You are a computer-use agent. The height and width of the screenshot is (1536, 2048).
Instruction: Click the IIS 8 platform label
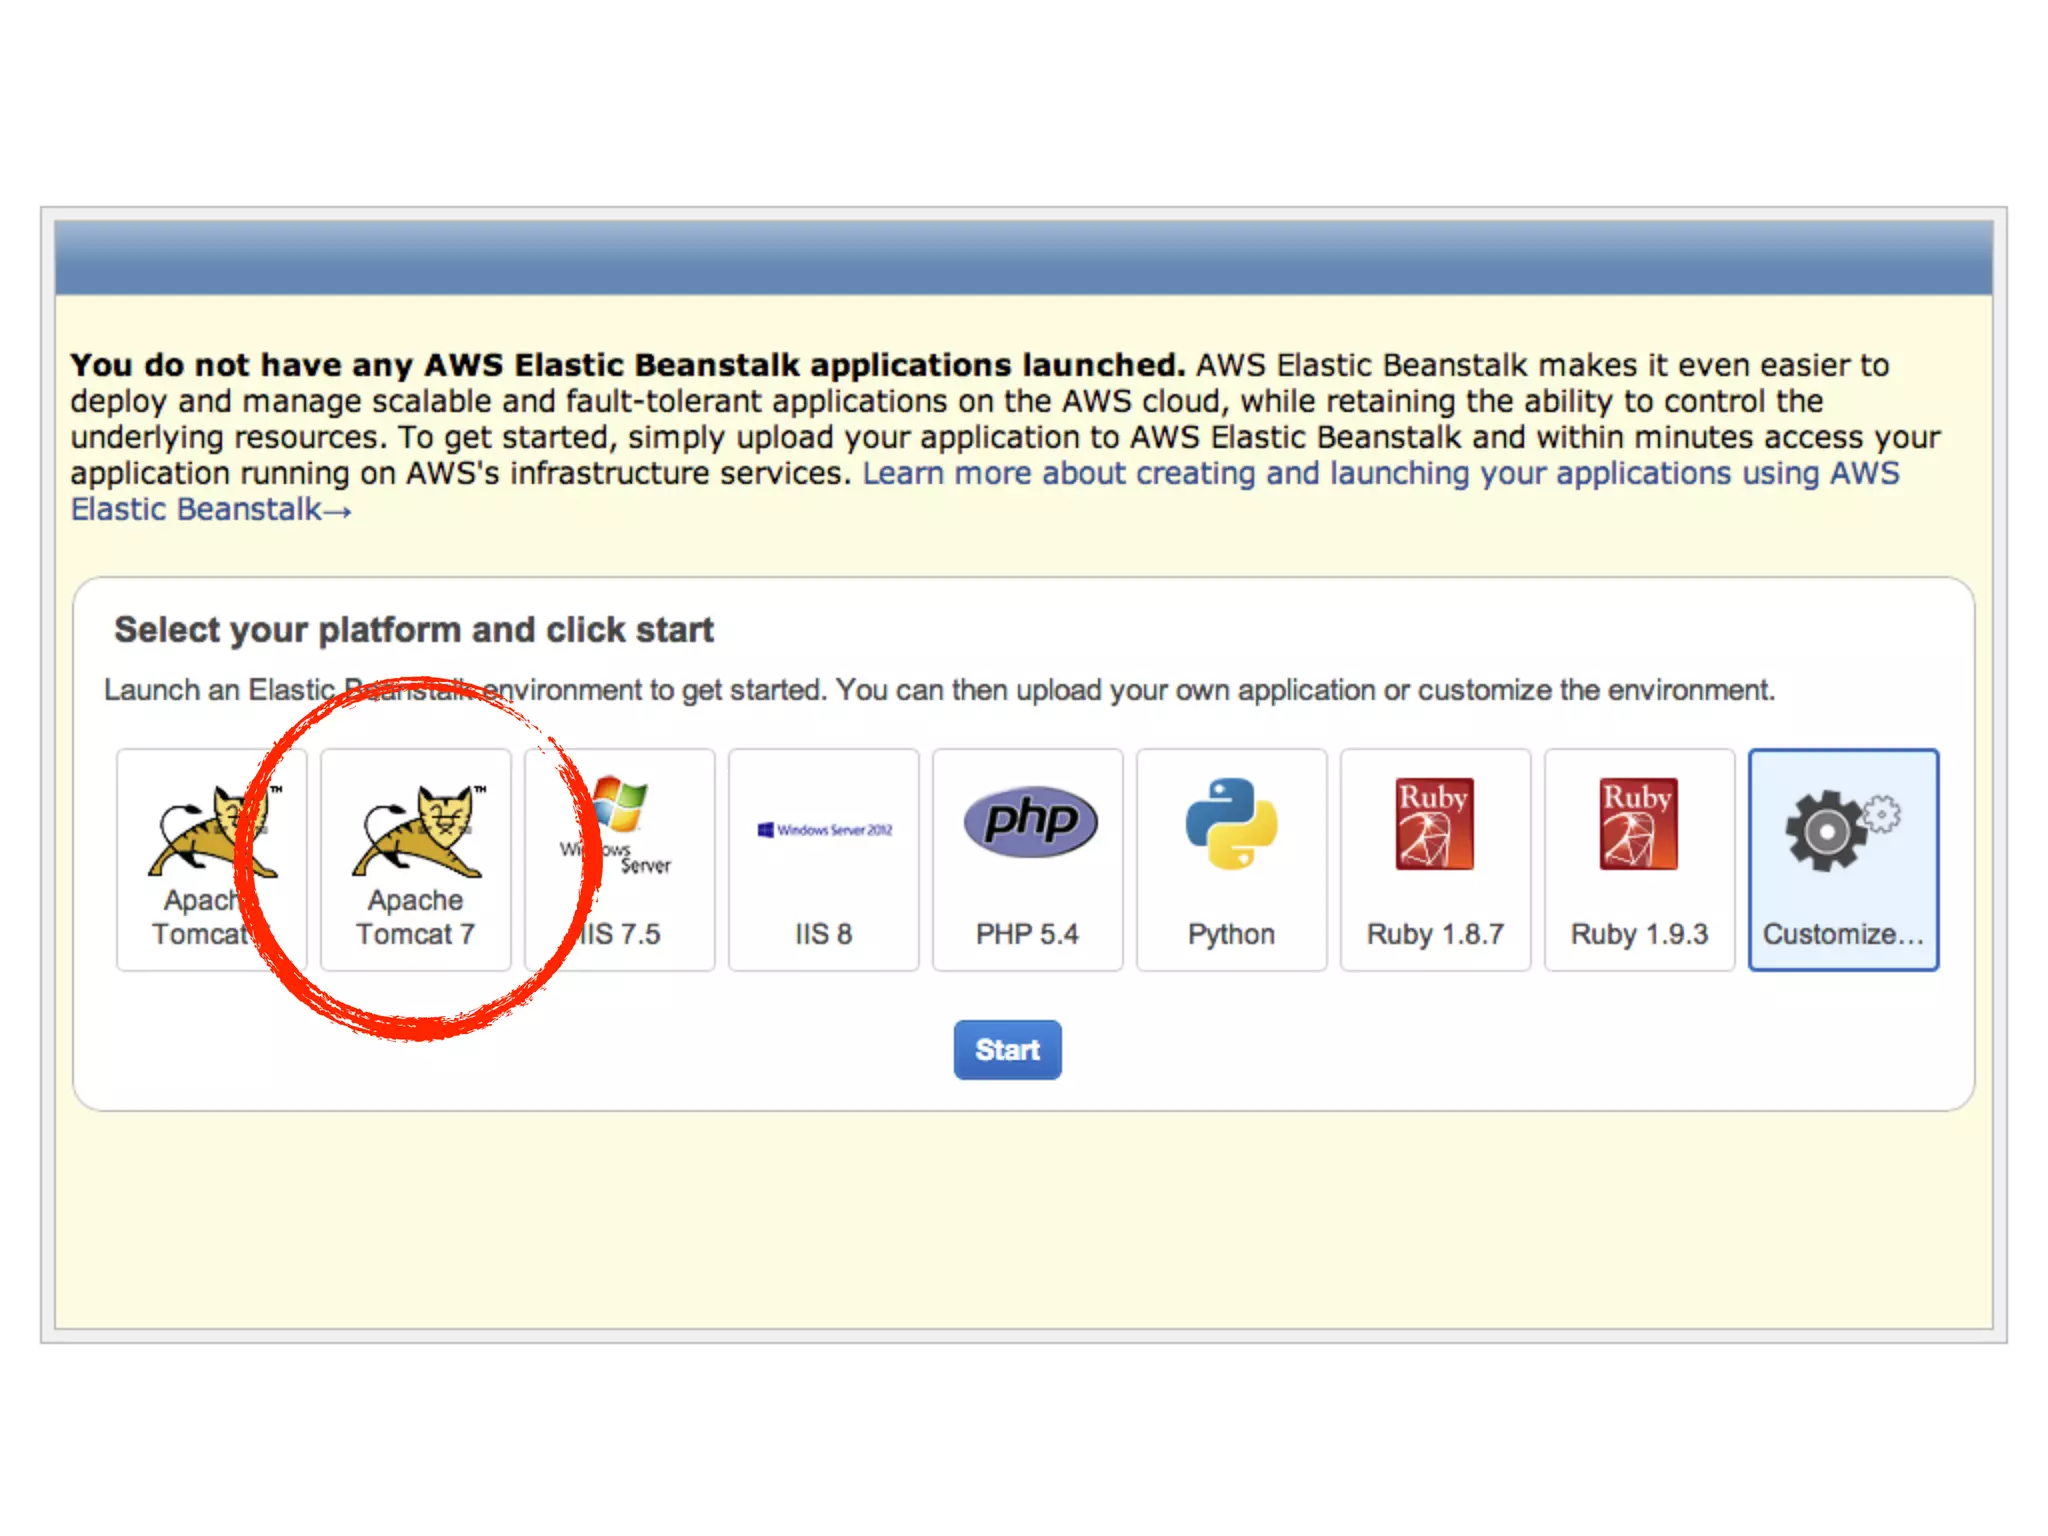point(823,934)
